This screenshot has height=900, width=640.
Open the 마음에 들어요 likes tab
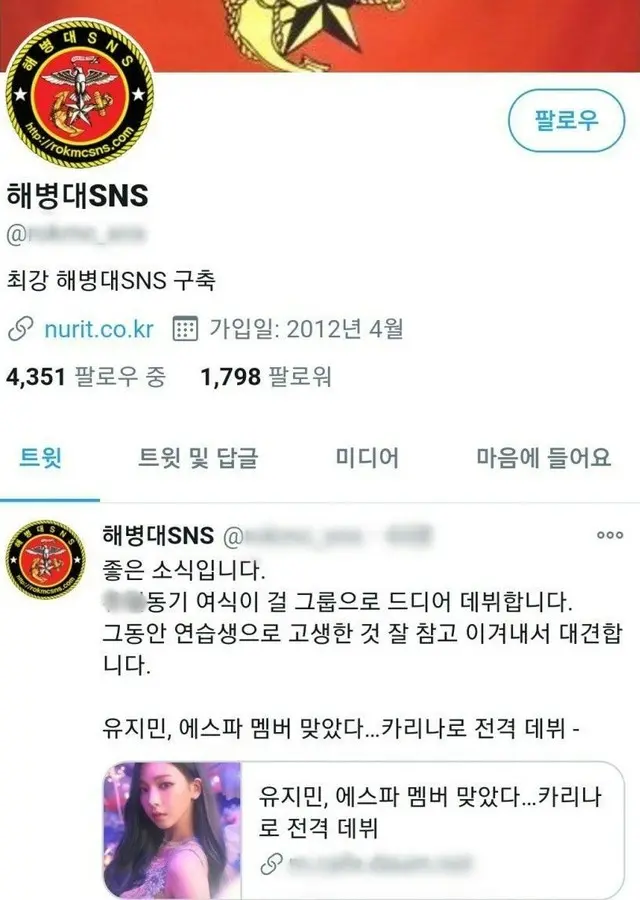(x=544, y=458)
